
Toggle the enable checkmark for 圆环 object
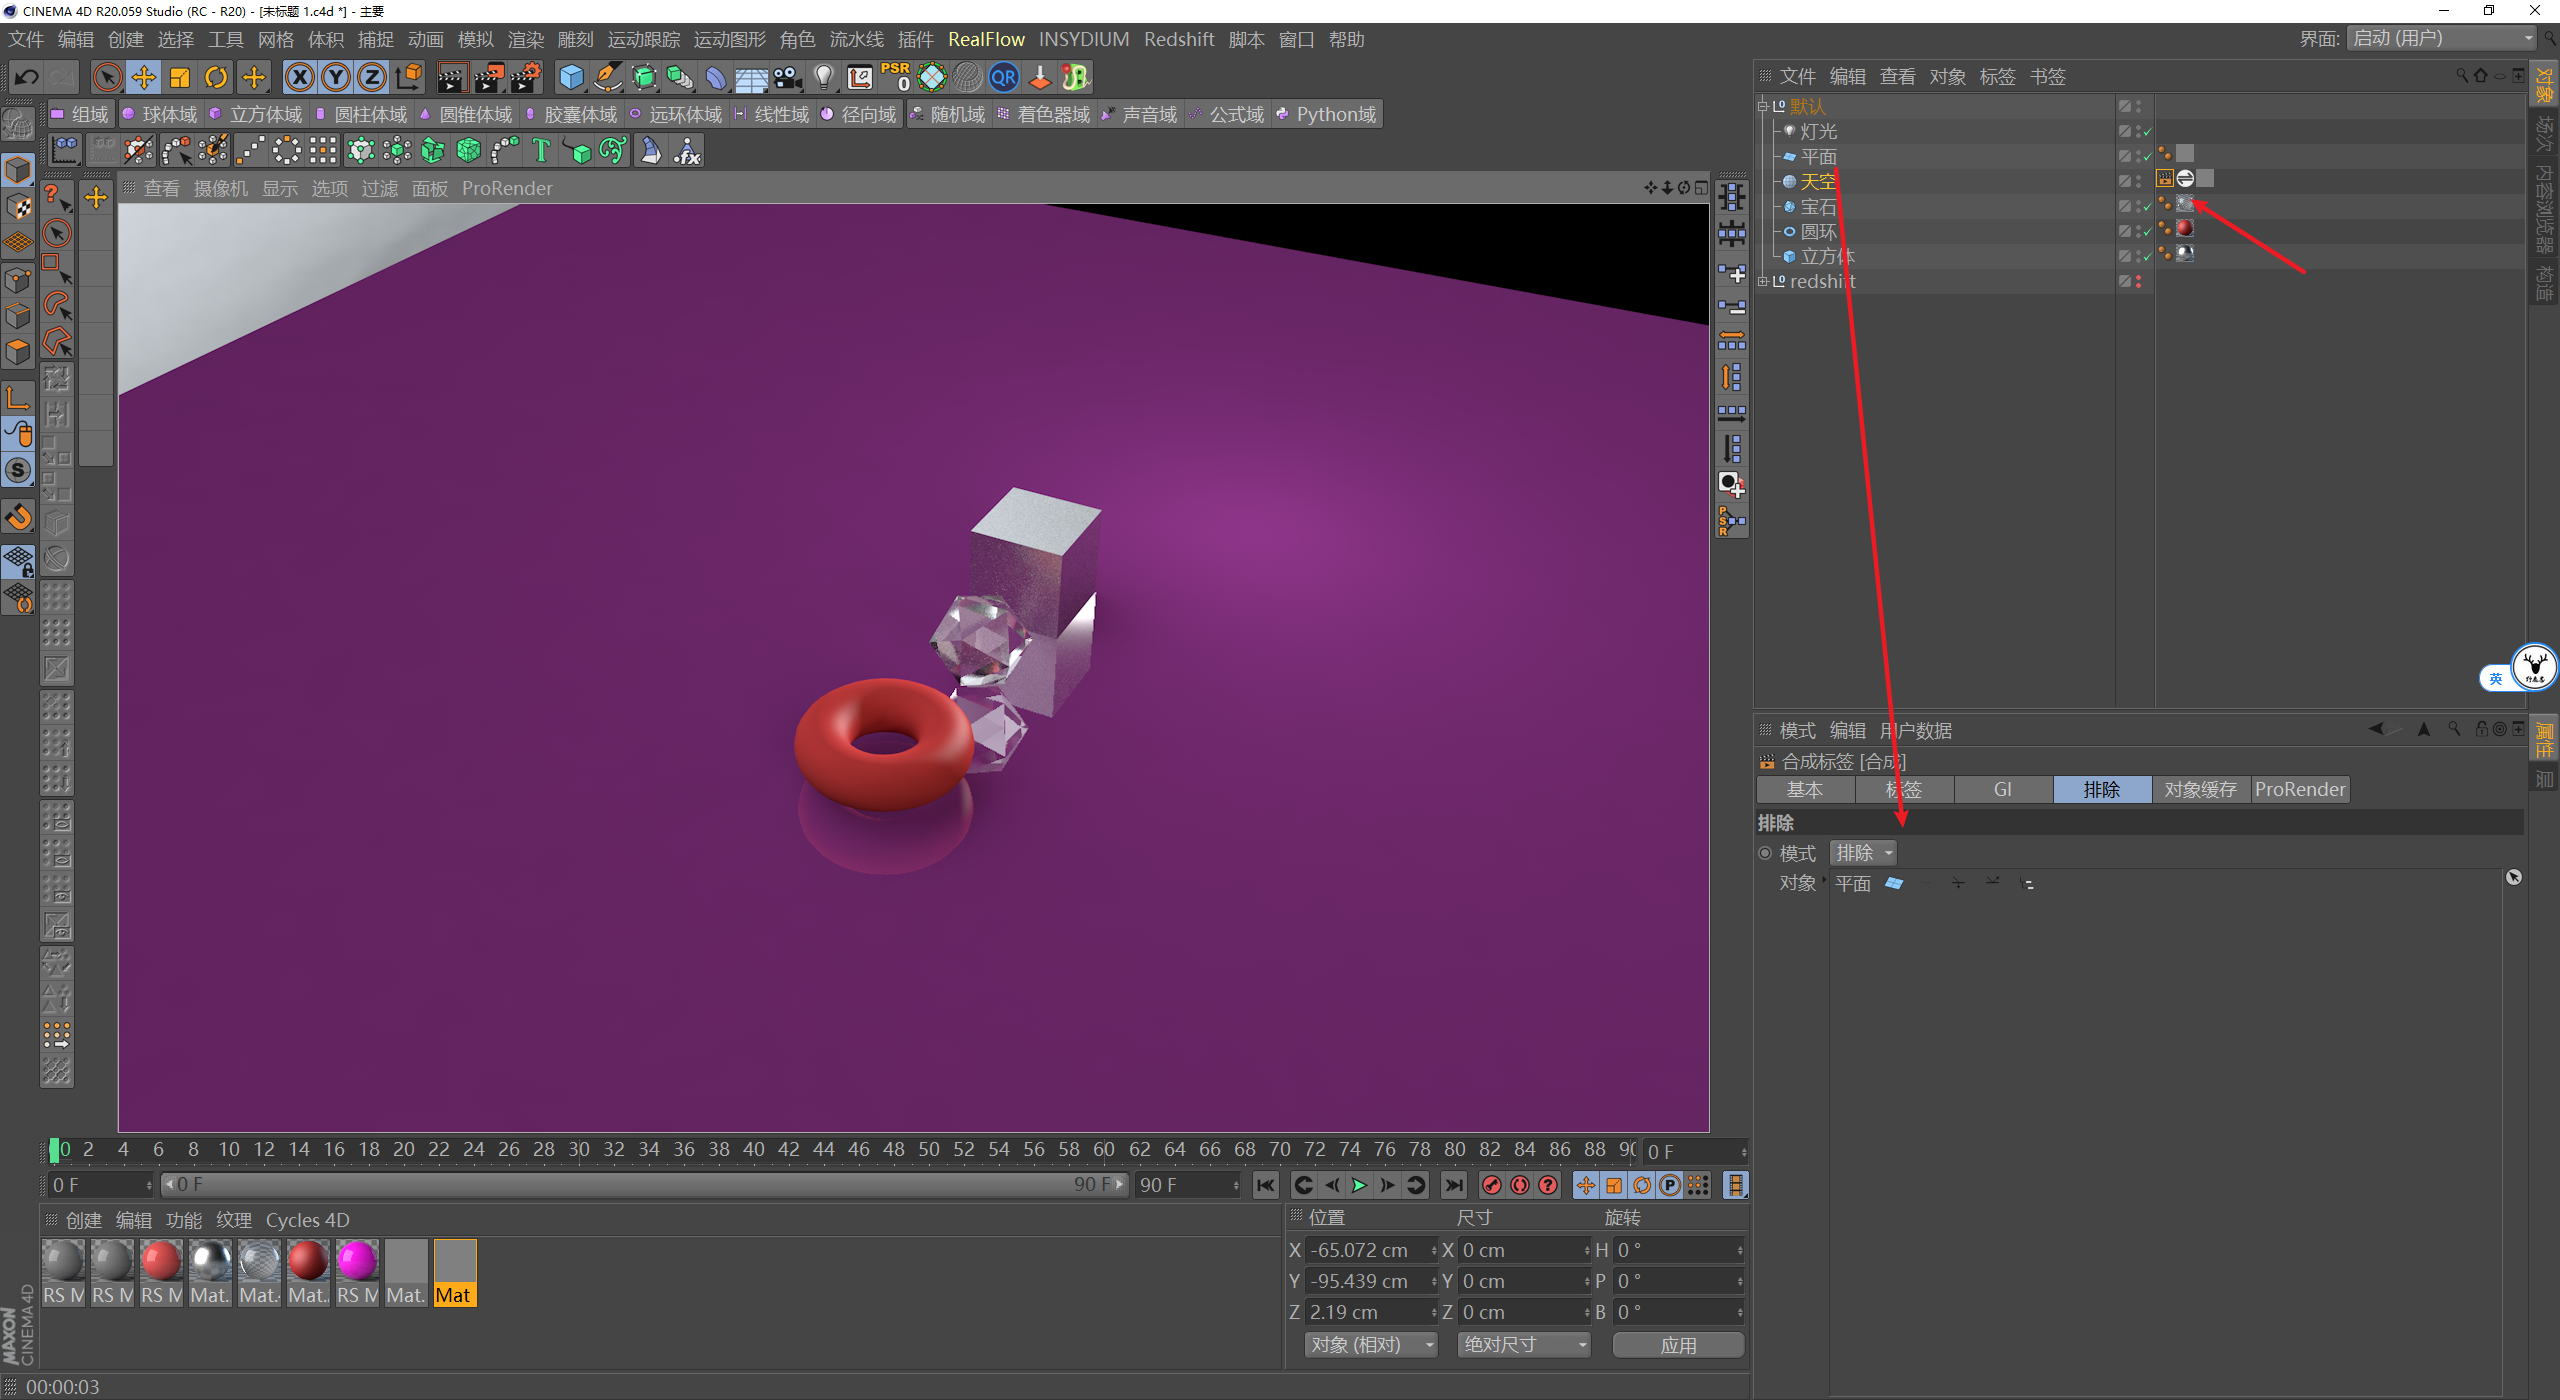coord(2146,232)
